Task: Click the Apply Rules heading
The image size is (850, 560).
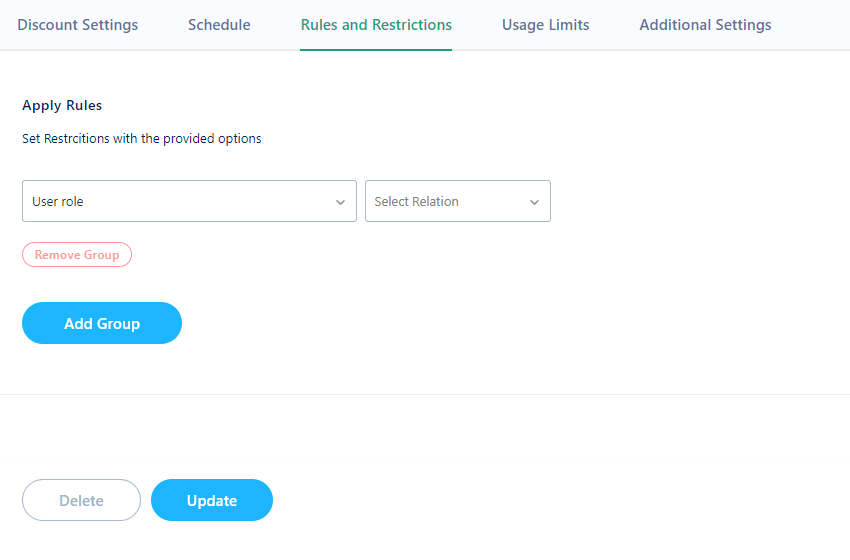Action: [x=62, y=106]
